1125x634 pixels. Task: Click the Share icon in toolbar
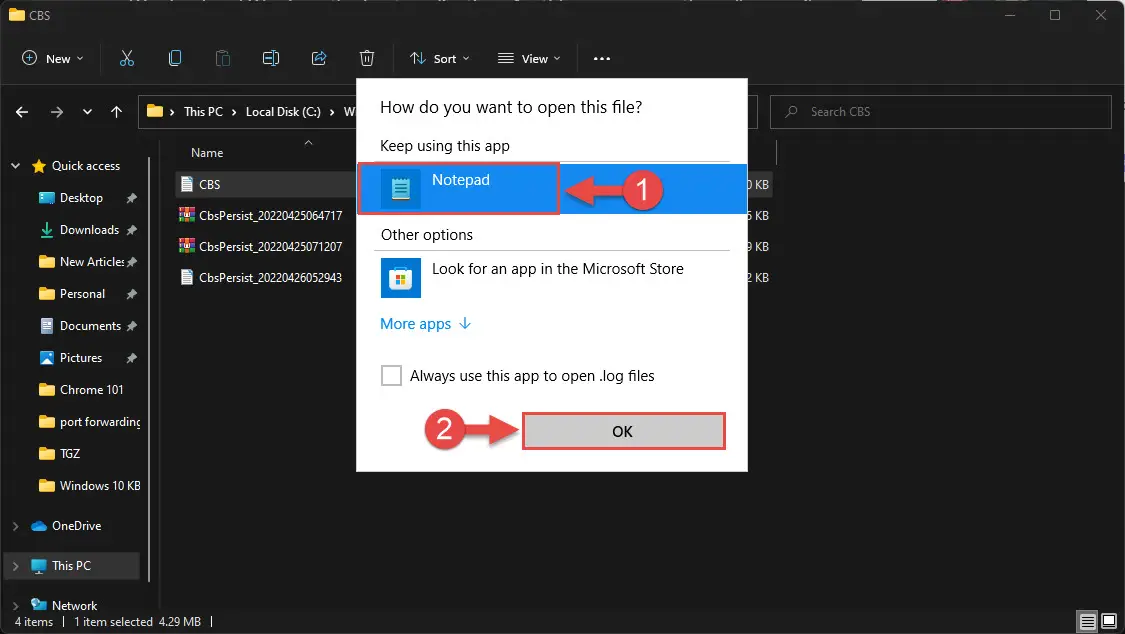[319, 58]
